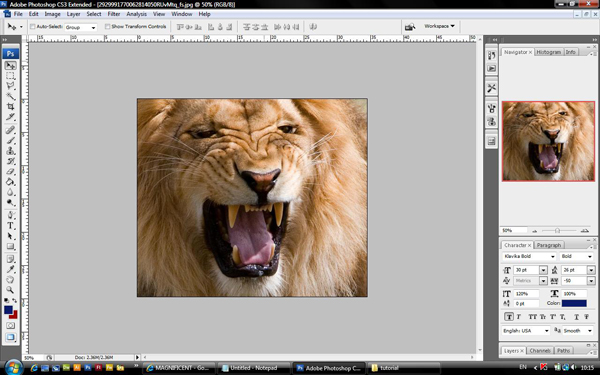Switch to the Info tab
This screenshot has width=600, height=375.
point(571,52)
